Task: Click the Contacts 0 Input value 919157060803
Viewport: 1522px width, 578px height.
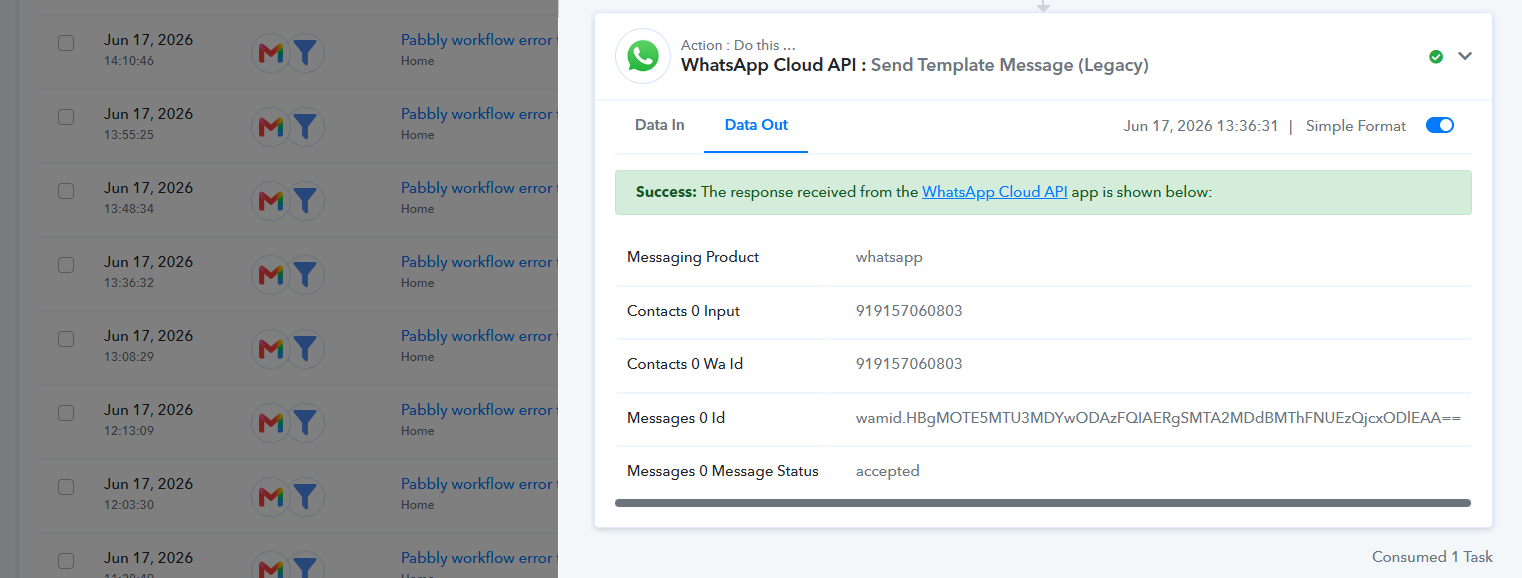Action: coord(909,311)
